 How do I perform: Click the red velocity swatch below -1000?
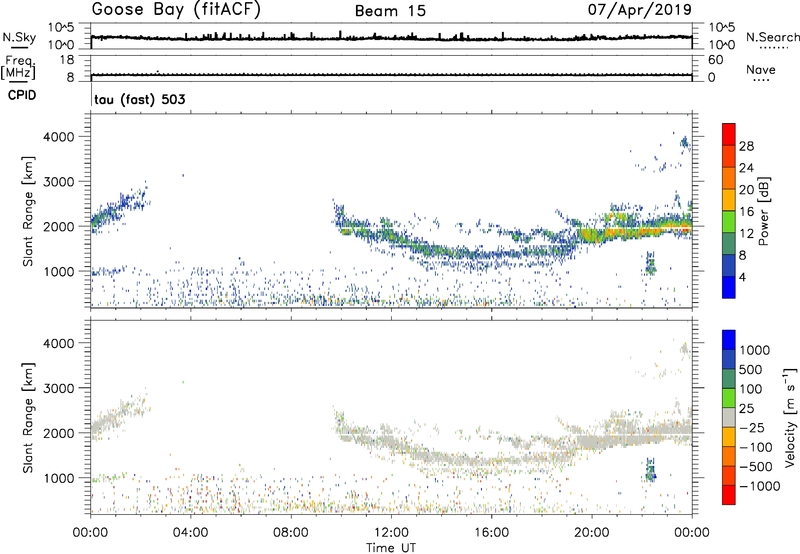[729, 495]
